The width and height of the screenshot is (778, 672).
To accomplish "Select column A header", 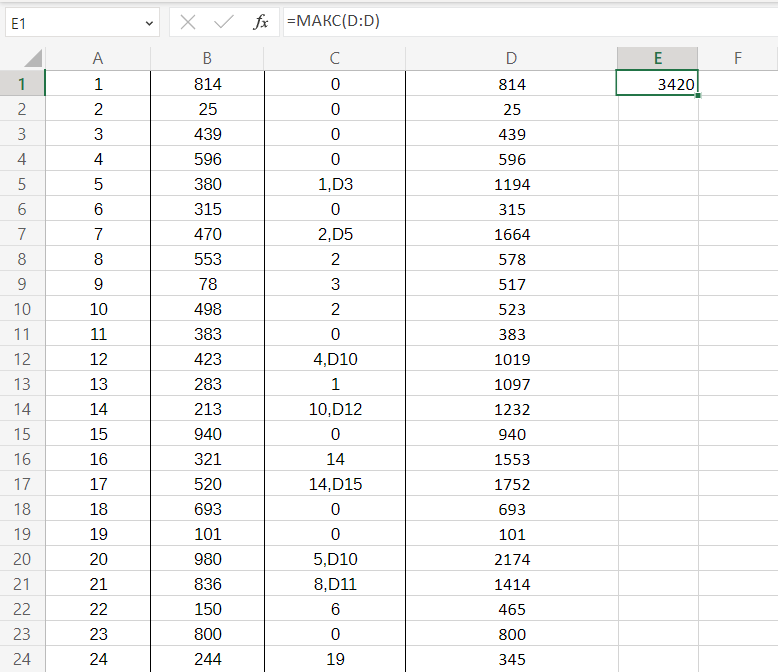I will point(98,58).
